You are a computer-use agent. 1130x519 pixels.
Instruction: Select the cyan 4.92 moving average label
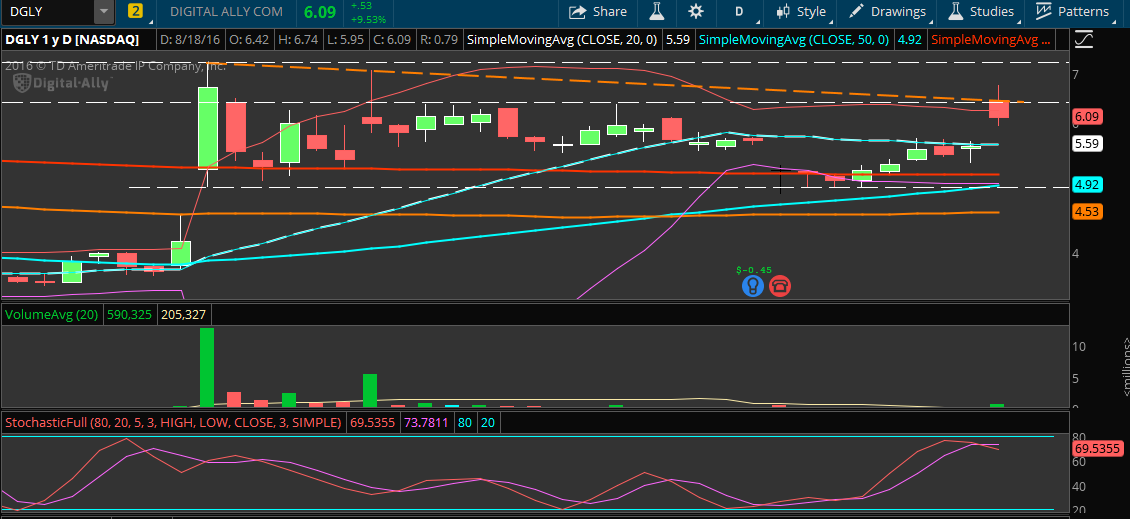tap(1087, 185)
